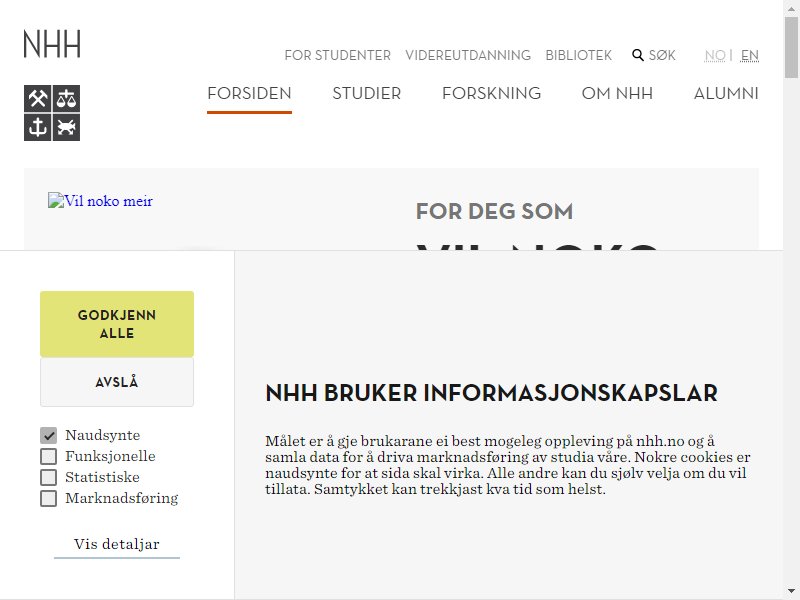Click the Funksjonelle label text

coord(110,456)
